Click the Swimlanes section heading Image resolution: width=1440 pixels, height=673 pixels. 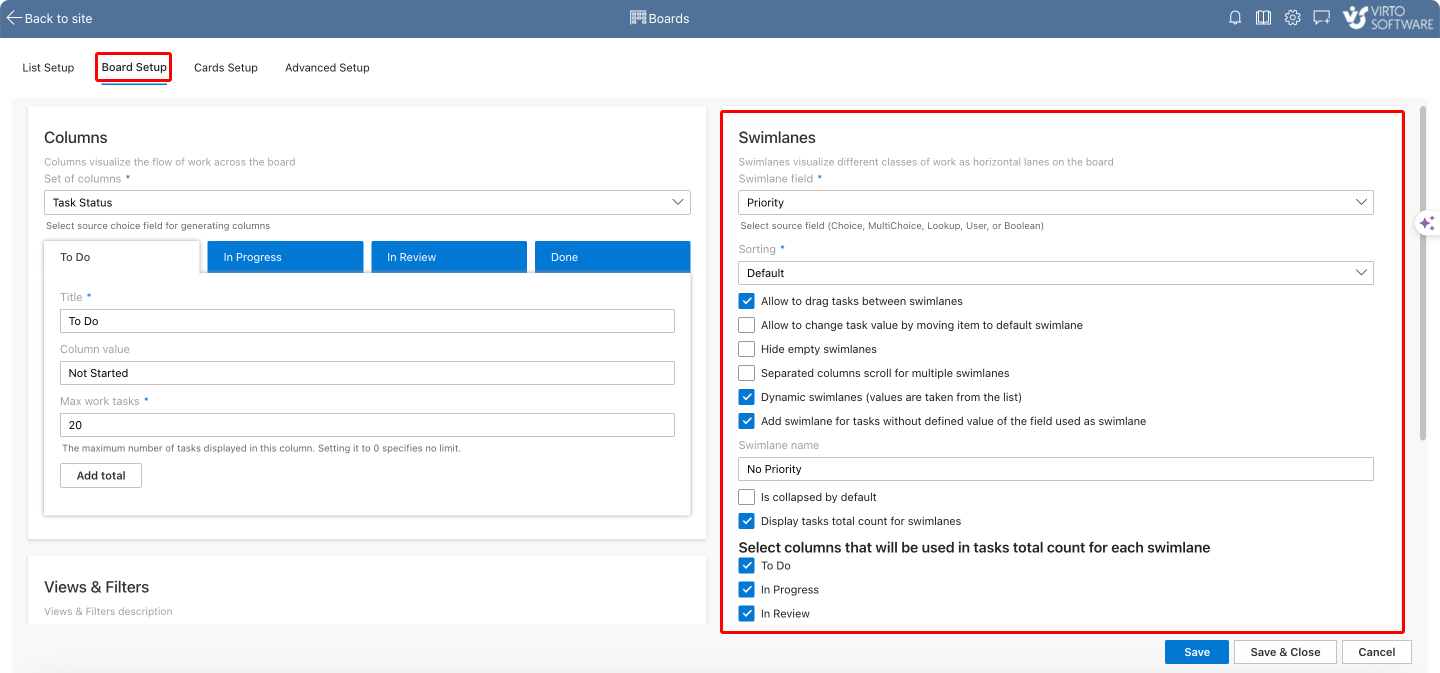click(x=777, y=138)
